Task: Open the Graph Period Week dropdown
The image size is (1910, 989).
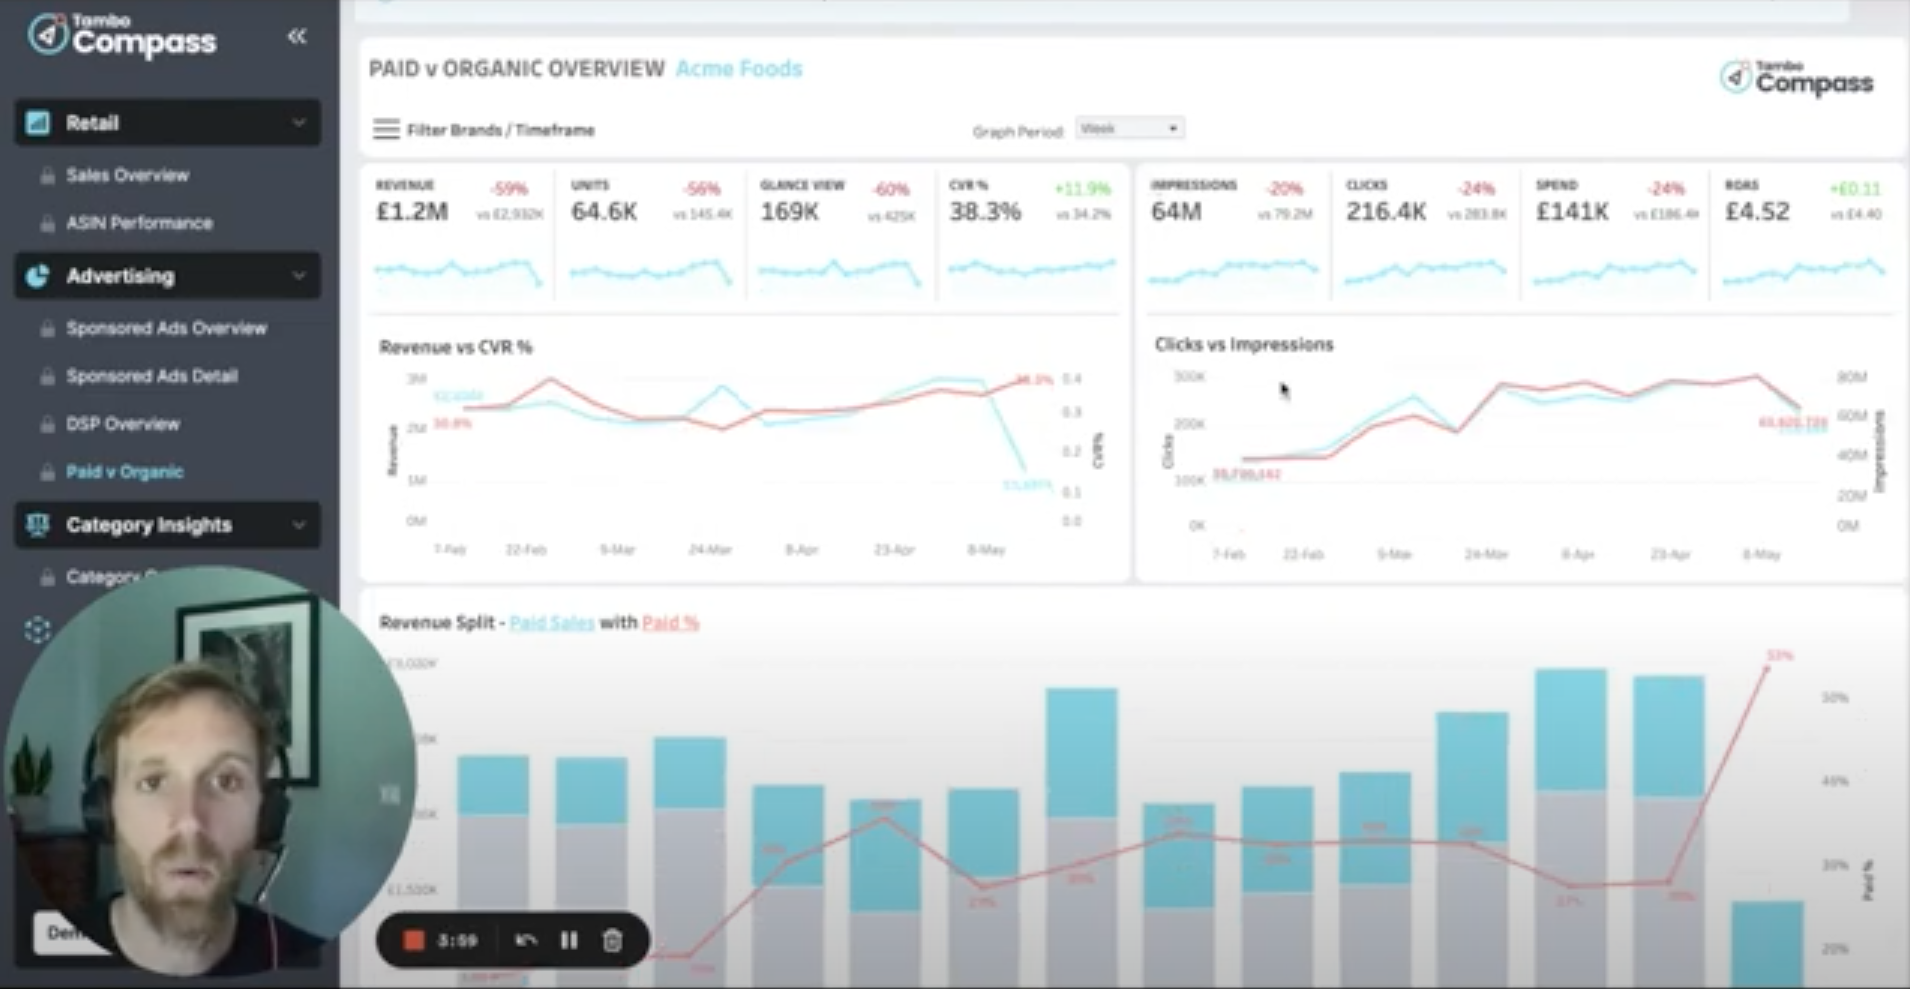Action: click(x=1130, y=128)
